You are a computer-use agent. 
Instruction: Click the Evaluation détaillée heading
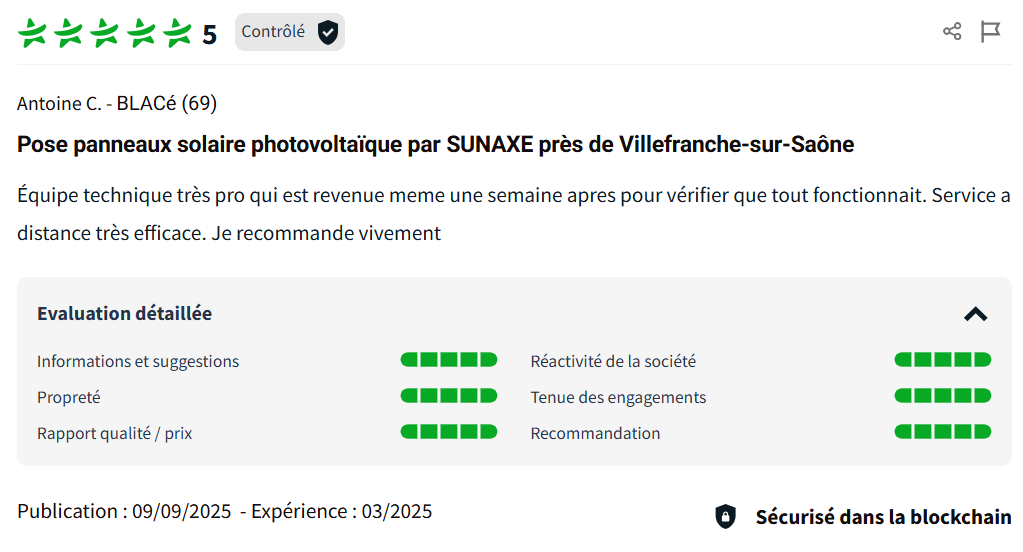click(124, 314)
